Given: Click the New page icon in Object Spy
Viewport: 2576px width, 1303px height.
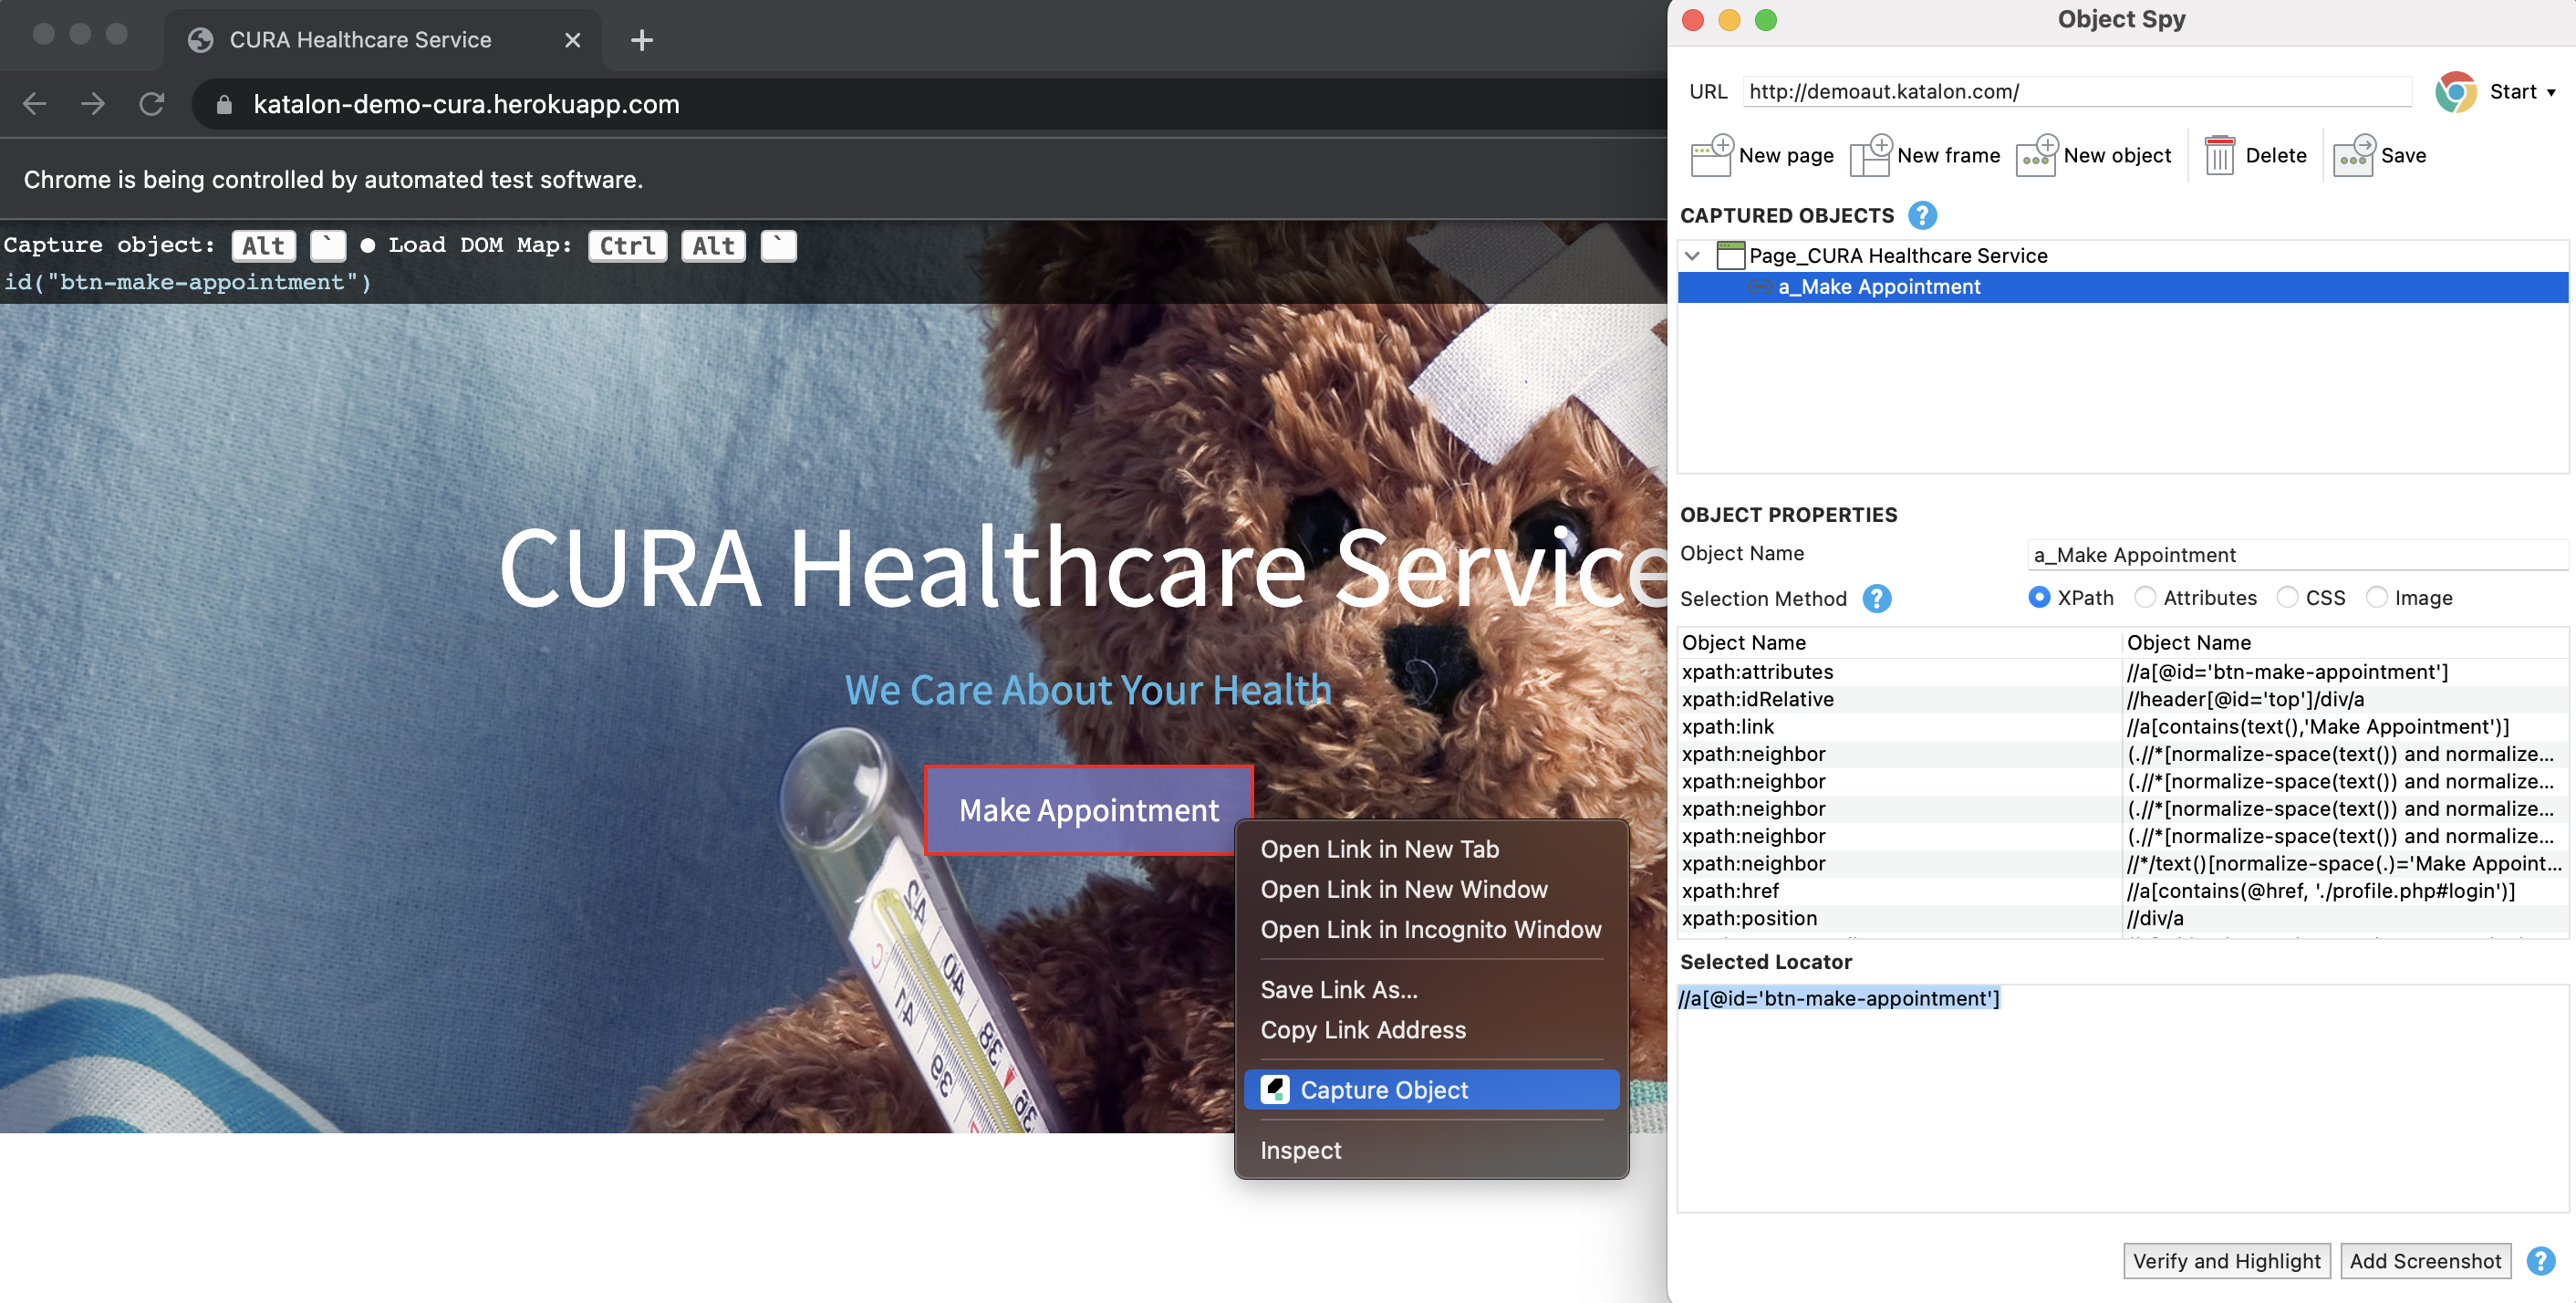Looking at the screenshot, I should coord(1711,155).
